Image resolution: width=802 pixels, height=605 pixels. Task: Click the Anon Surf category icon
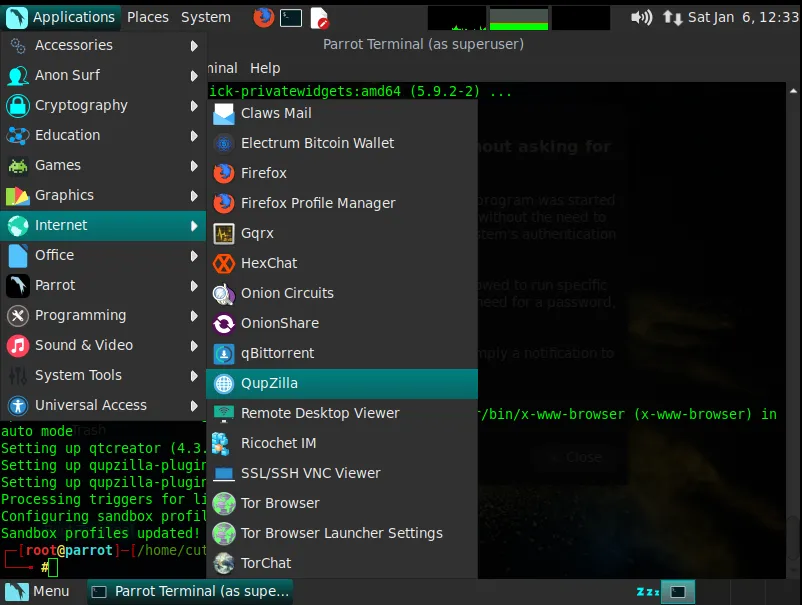pos(18,76)
